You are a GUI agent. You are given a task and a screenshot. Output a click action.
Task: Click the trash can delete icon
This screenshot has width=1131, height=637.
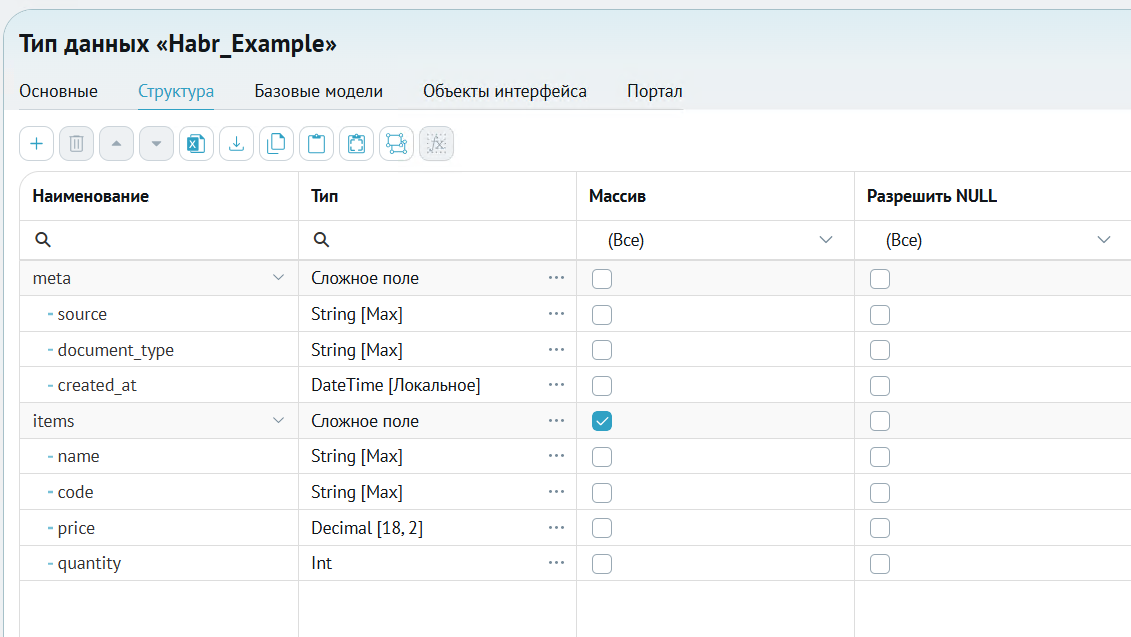pyautogui.click(x=76, y=144)
